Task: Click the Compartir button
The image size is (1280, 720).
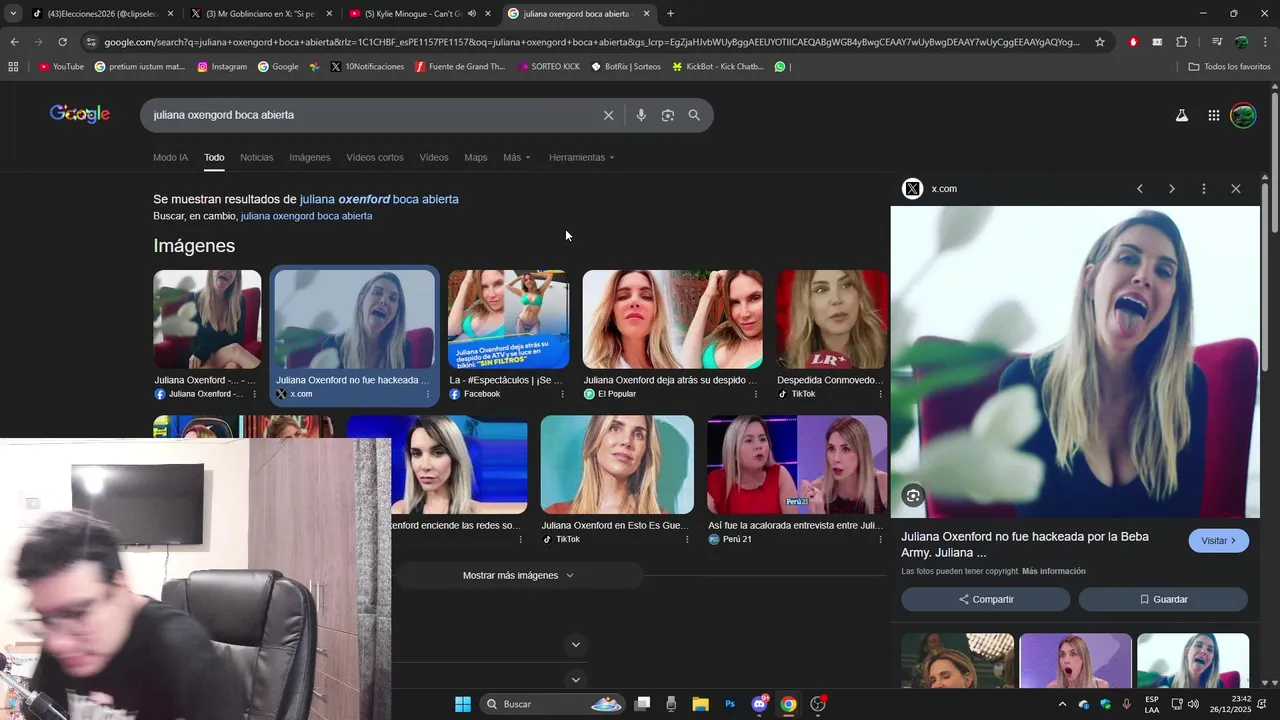Action: pyautogui.click(x=985, y=599)
